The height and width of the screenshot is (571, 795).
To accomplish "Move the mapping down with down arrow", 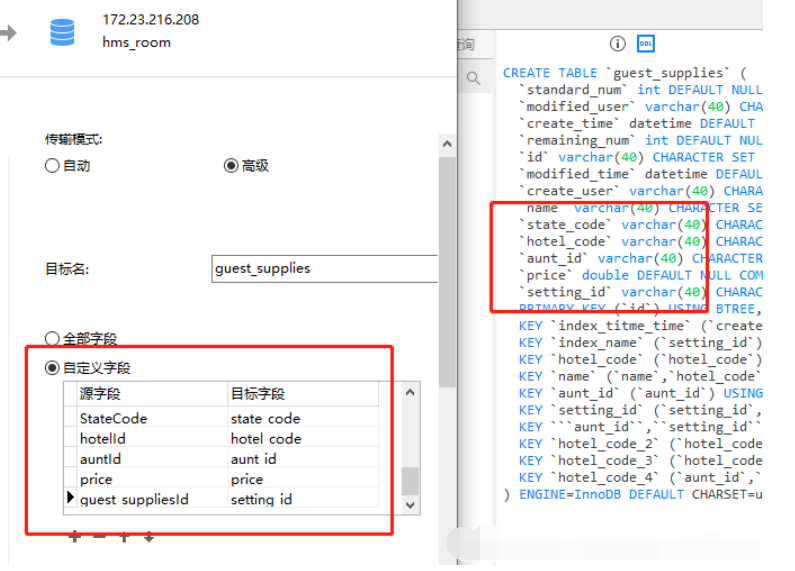I will (149, 537).
